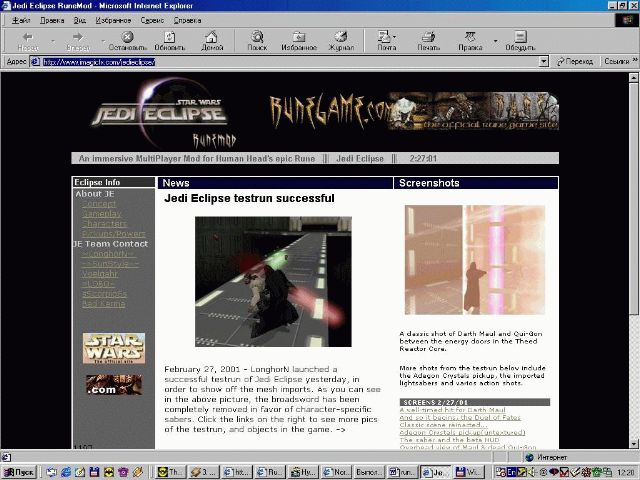Click the vertical scrollbar thumb
This screenshot has height=480, width=640.
click(x=633, y=198)
